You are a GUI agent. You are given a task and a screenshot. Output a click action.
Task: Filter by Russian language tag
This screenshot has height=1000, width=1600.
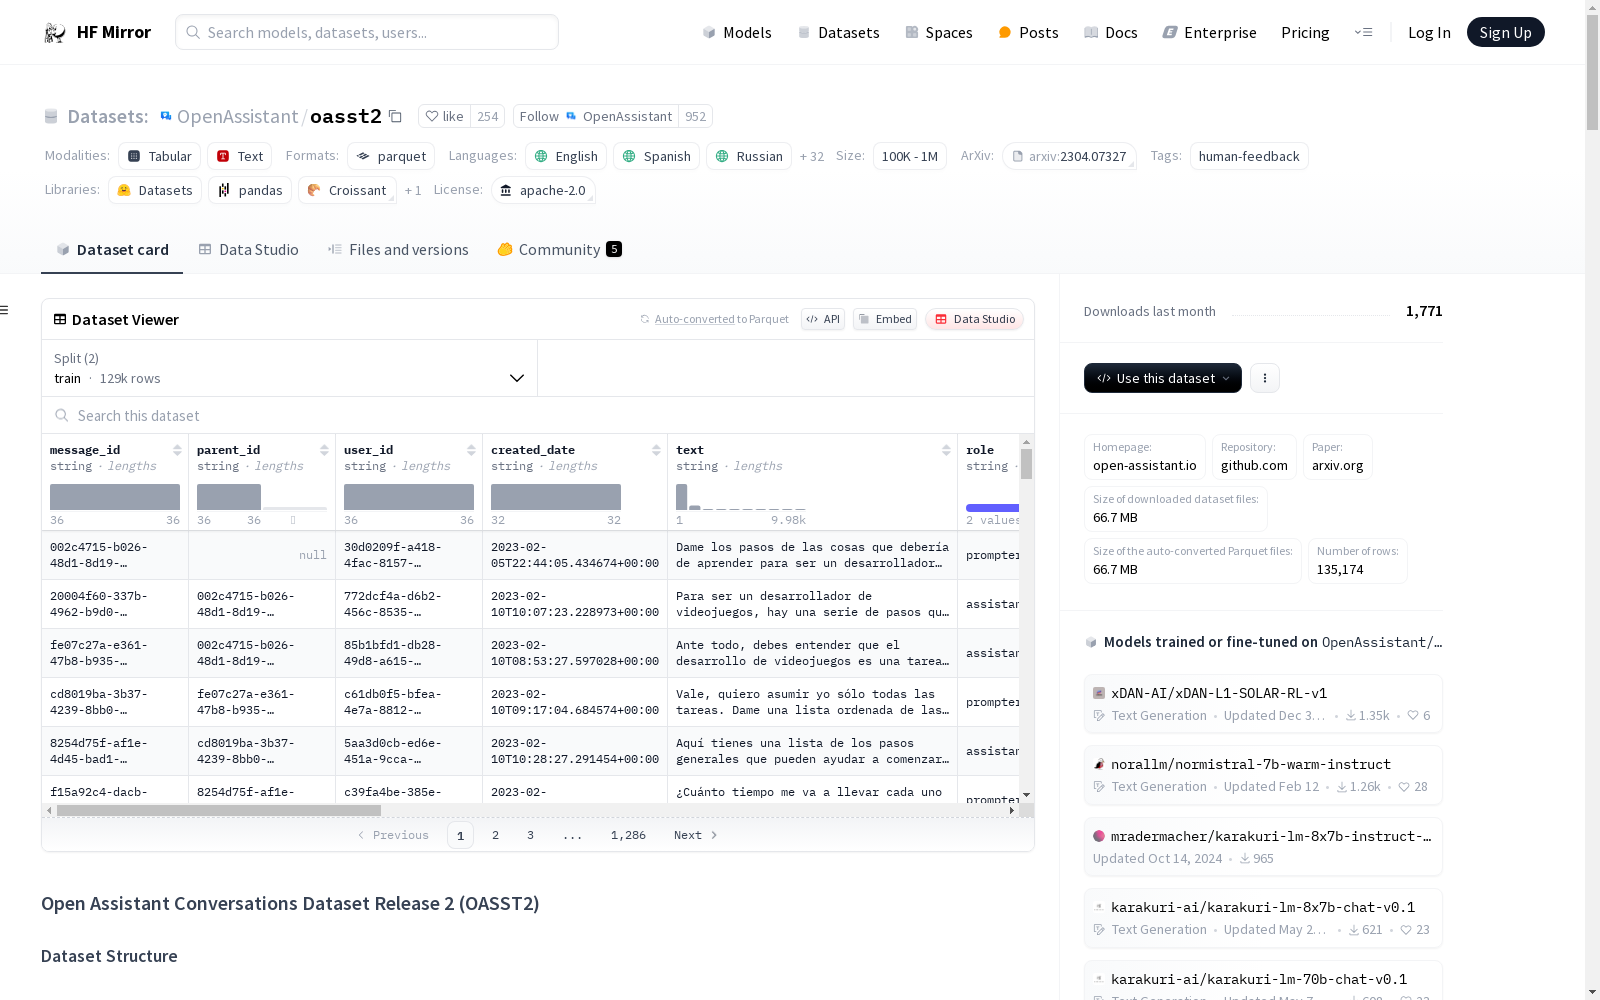click(749, 156)
